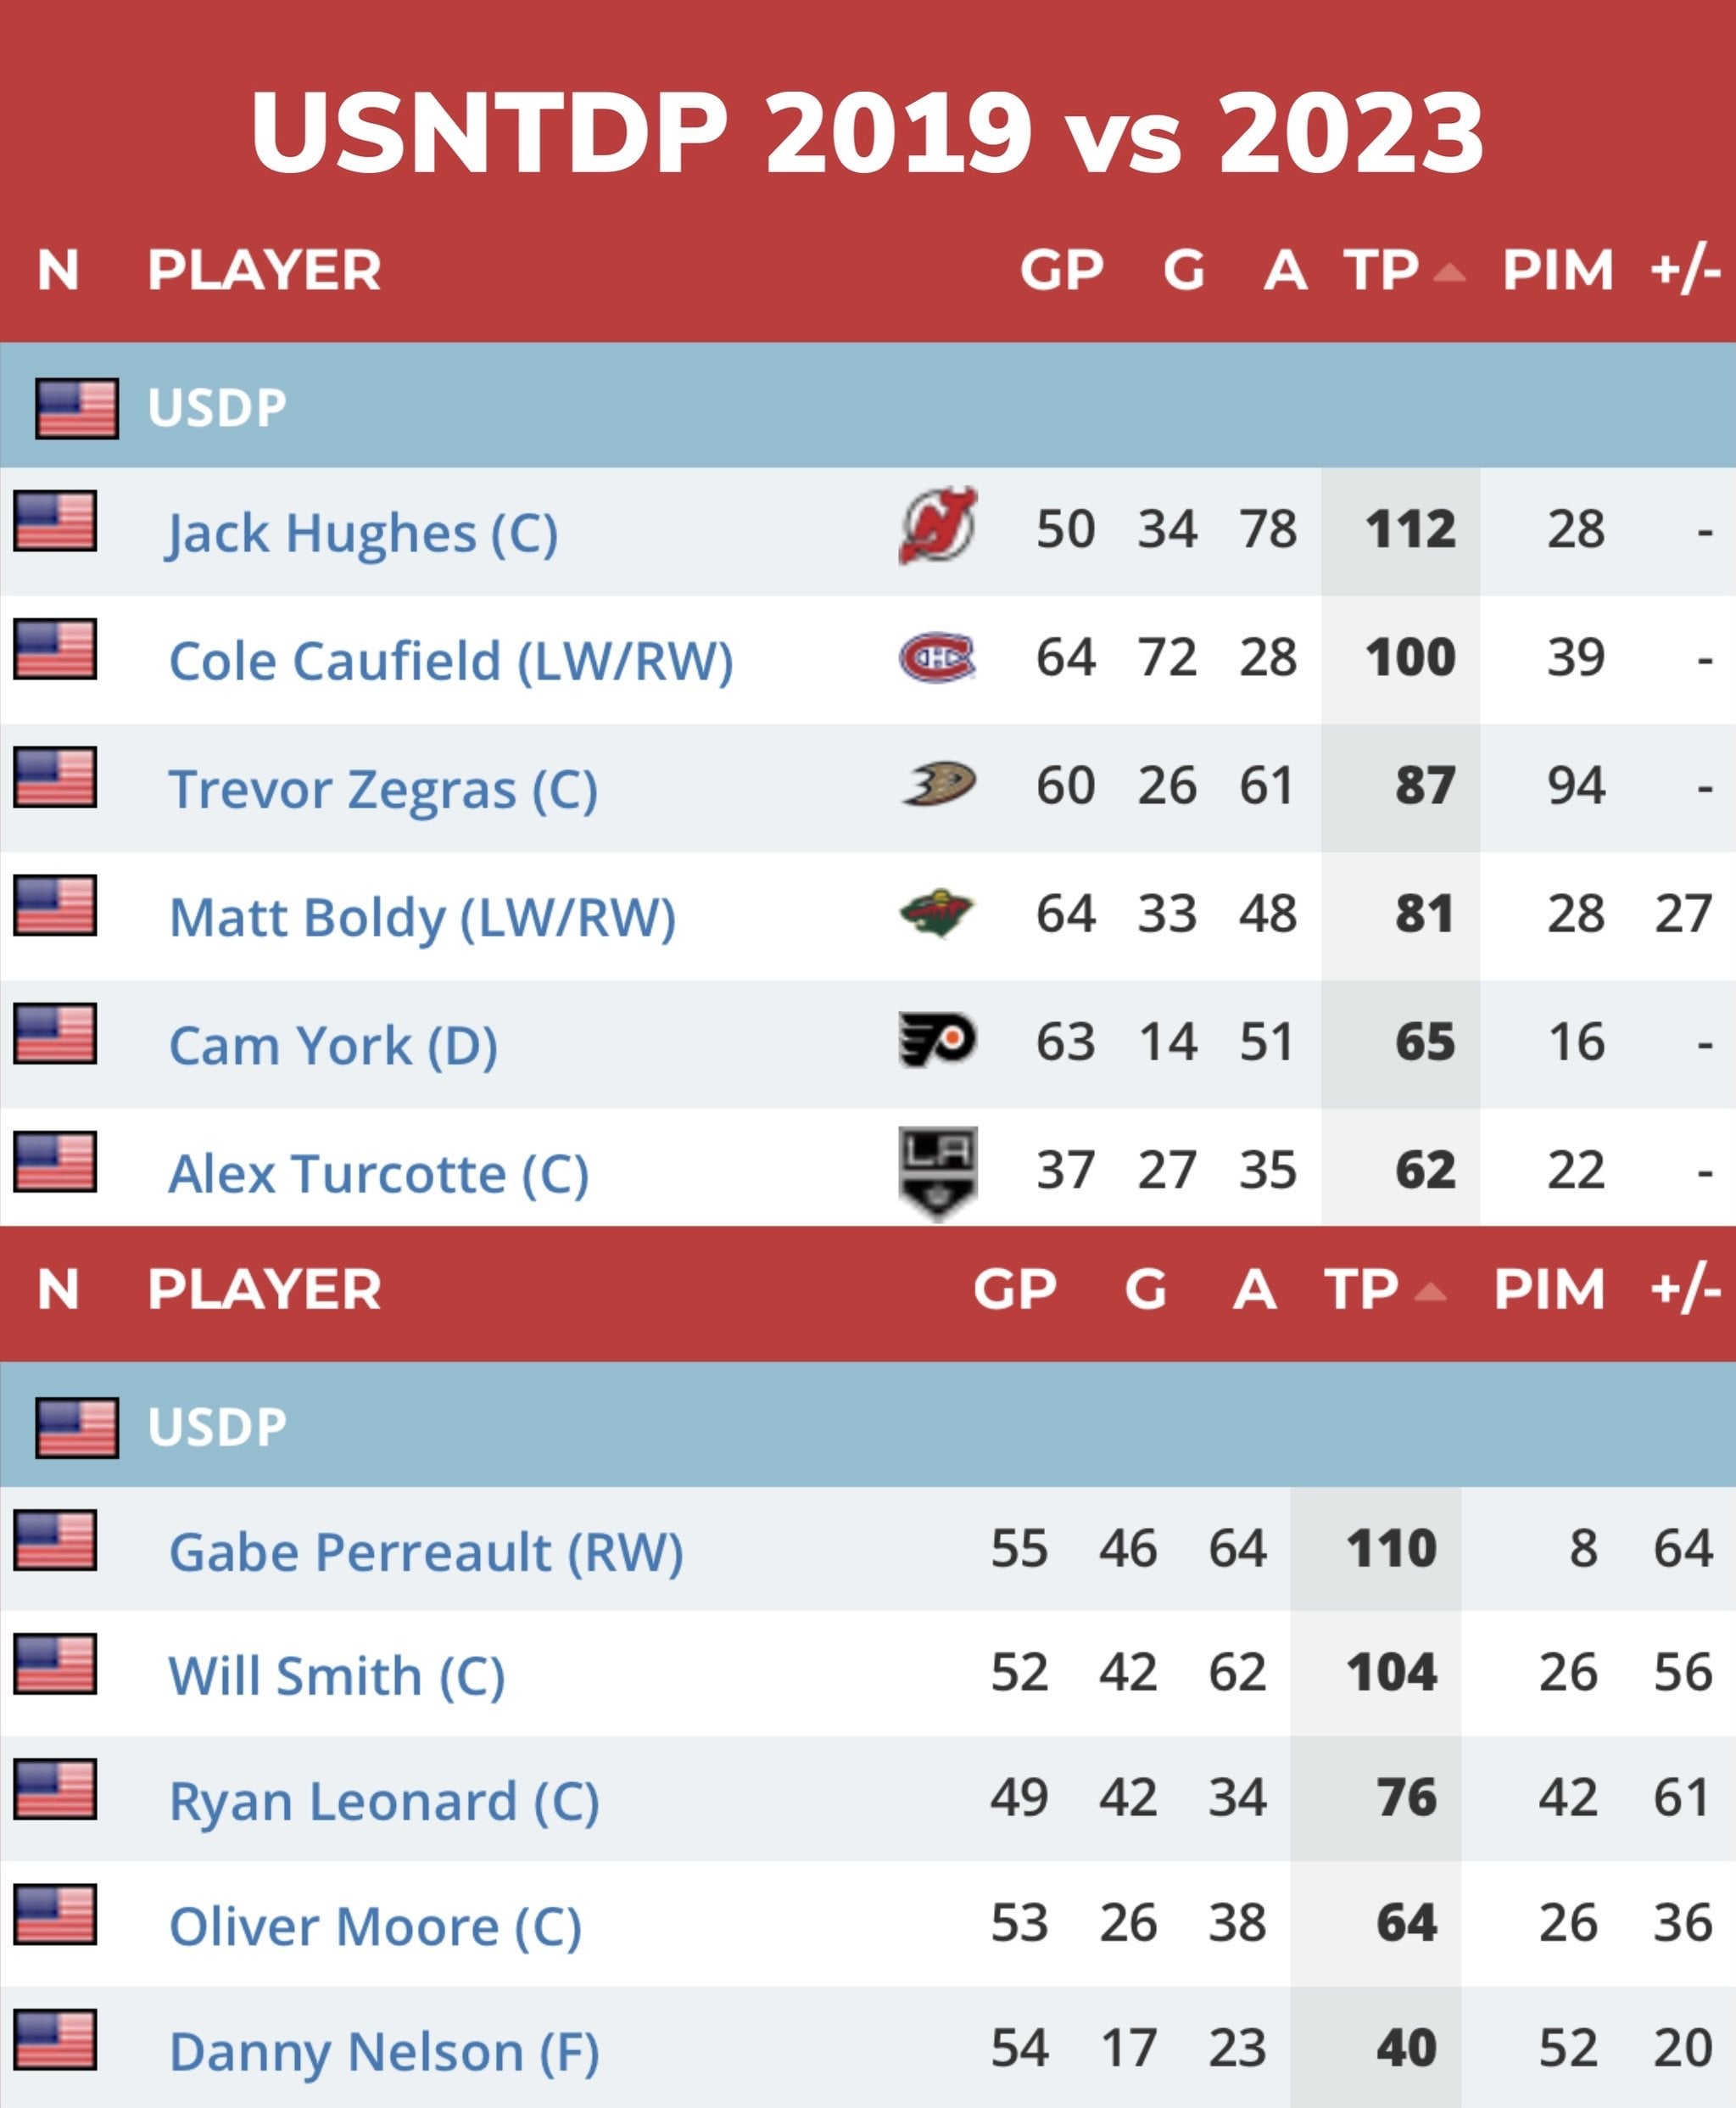Screen dimensions: 1736x2108
Task: Click the Montreal Canadiens logo
Action: tap(937, 657)
